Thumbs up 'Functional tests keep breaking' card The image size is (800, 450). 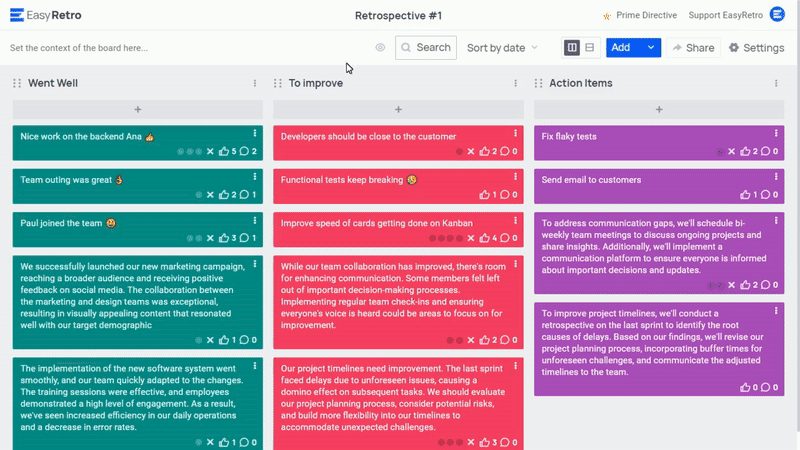tap(483, 195)
